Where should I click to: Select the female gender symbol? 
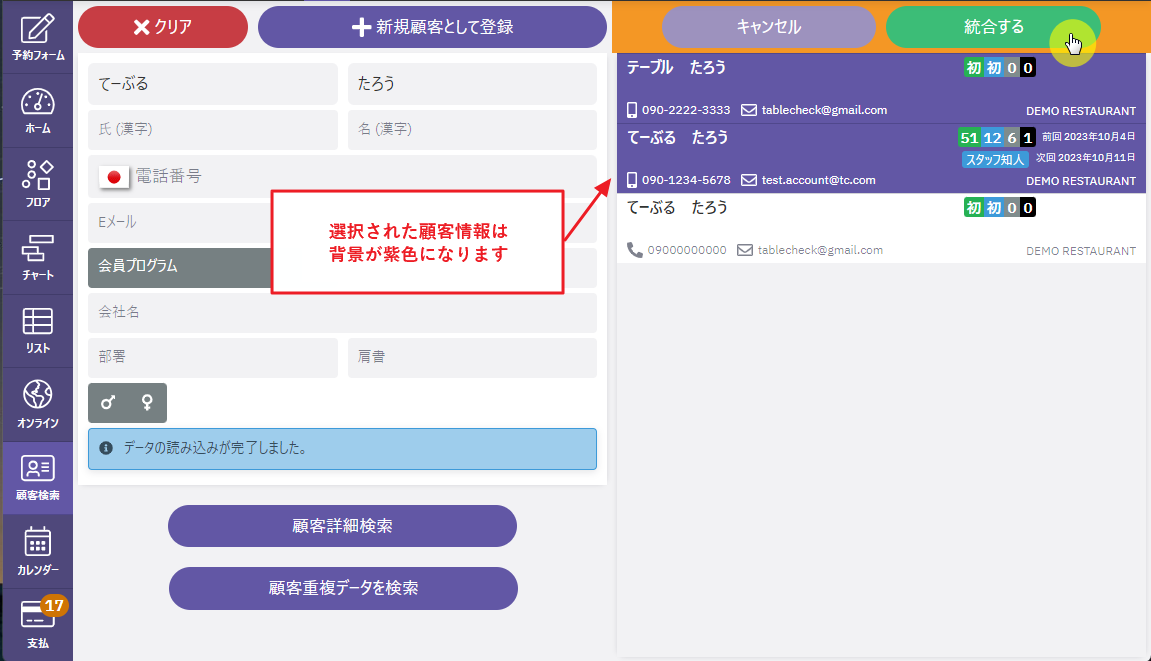click(x=147, y=402)
